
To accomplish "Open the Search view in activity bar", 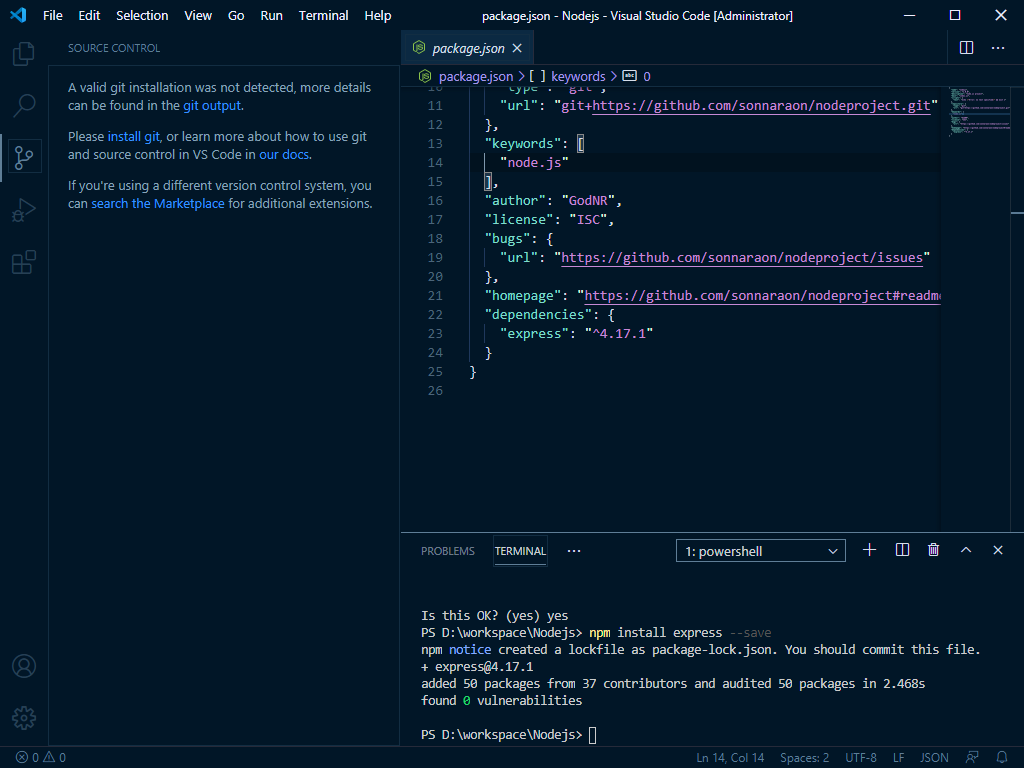I will tap(24, 105).
